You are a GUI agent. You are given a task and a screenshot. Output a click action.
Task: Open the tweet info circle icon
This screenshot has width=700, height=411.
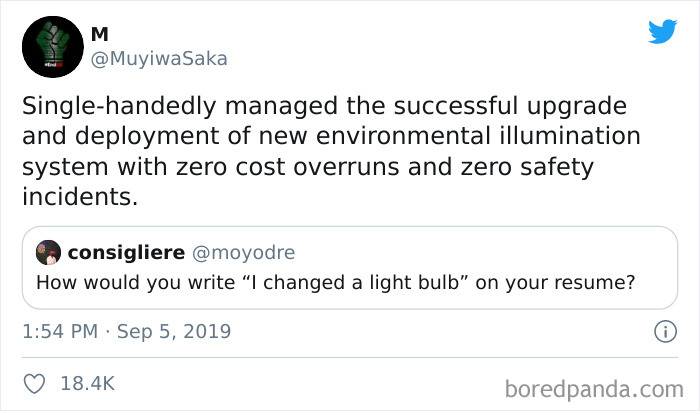click(x=660, y=330)
